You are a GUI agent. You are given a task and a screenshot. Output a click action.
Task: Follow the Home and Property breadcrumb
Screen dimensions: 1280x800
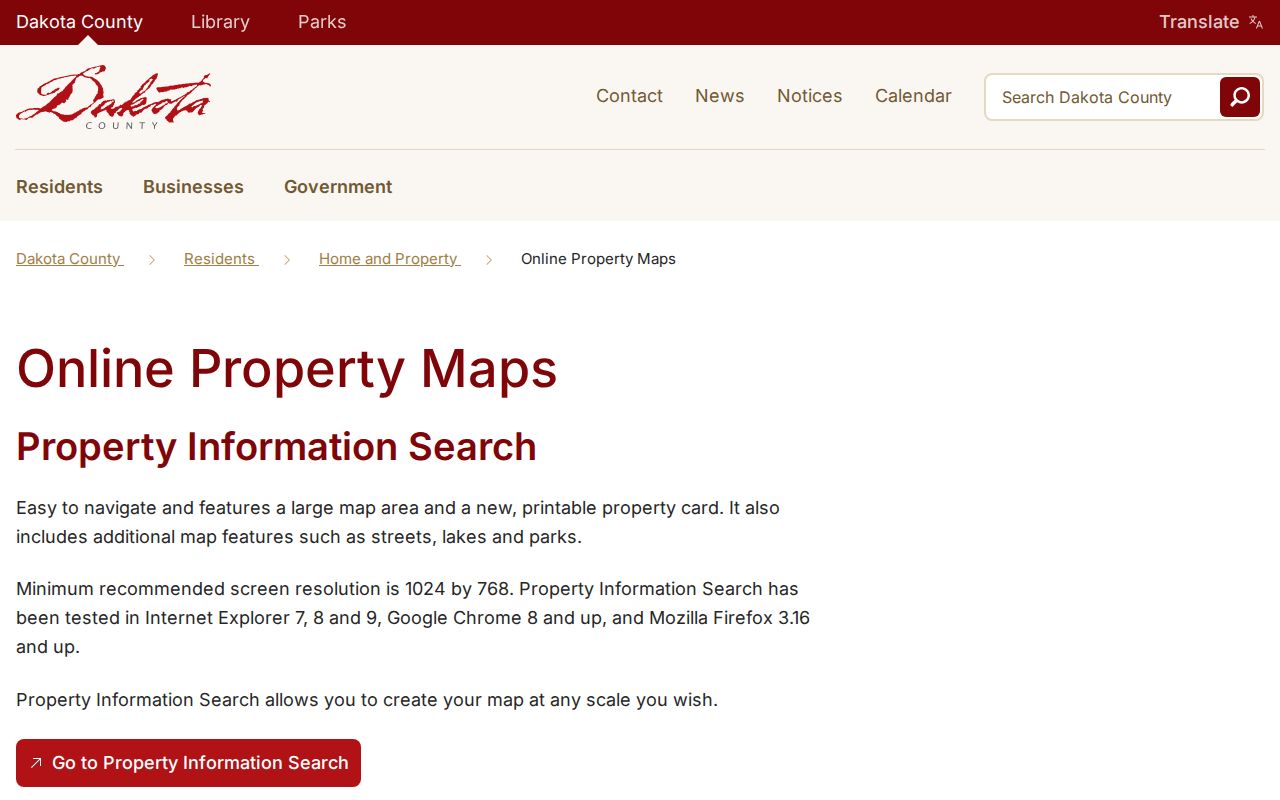click(389, 259)
